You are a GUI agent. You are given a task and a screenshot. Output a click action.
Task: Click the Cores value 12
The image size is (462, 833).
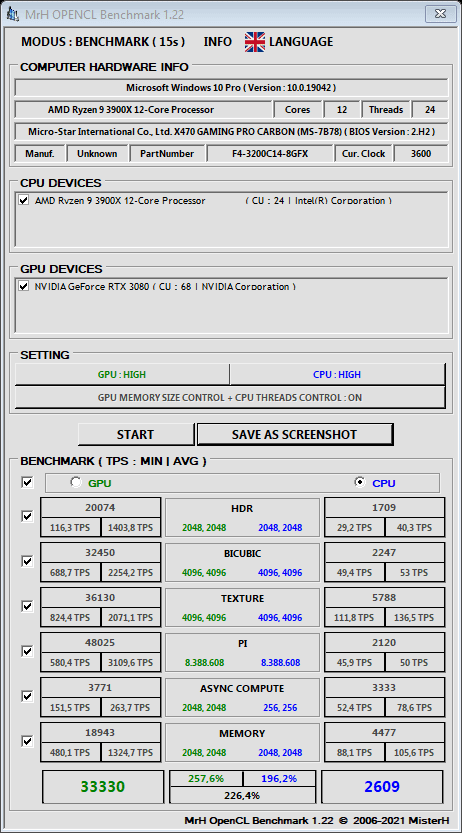click(342, 110)
